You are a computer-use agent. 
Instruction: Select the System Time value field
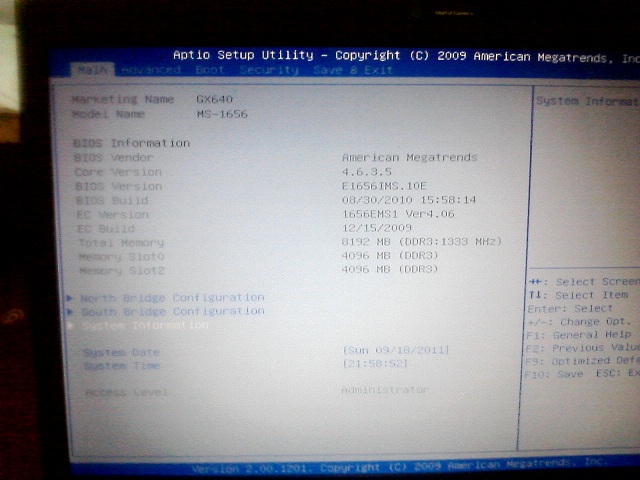coord(375,363)
